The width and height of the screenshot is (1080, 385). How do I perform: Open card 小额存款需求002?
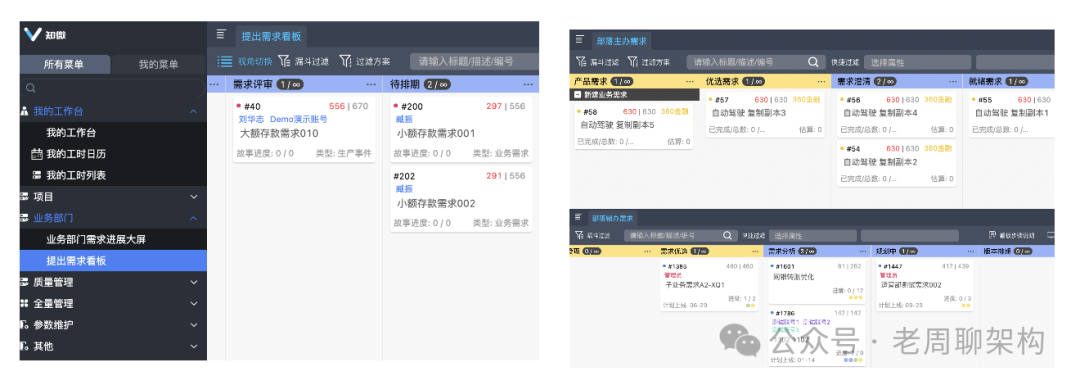click(x=461, y=200)
